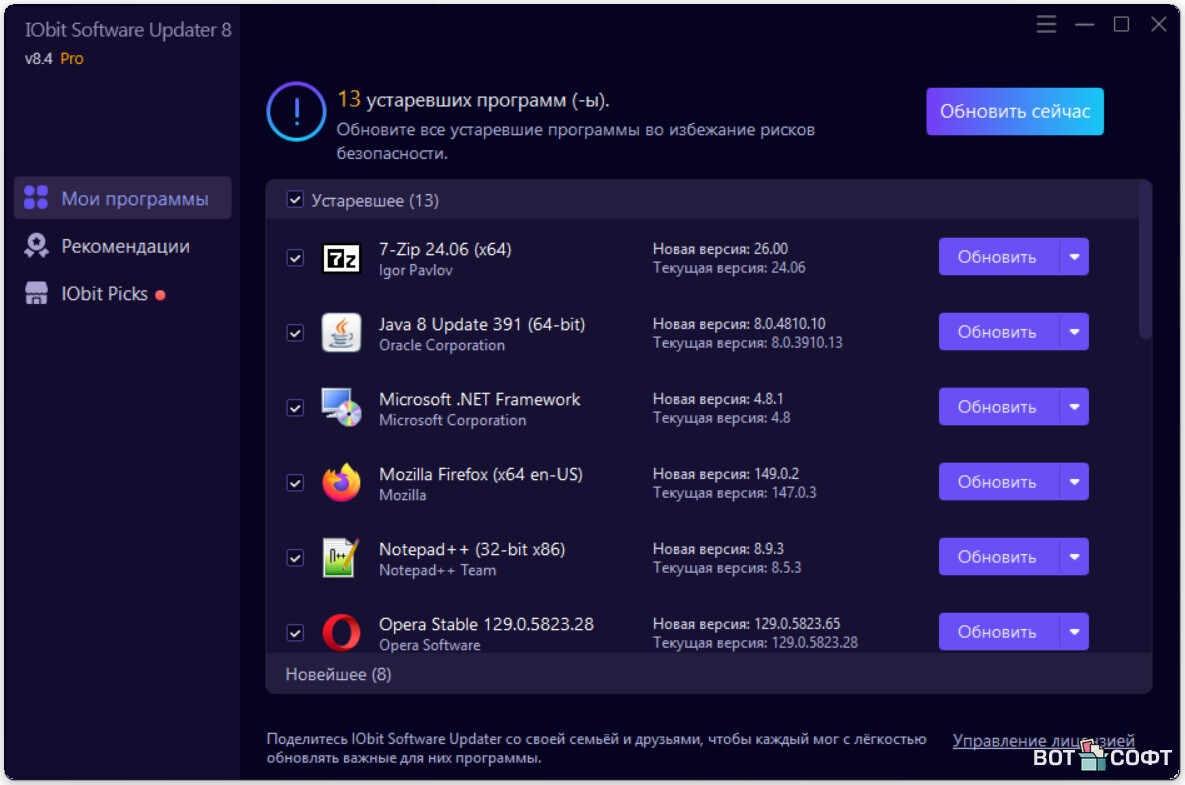This screenshot has height=785, width=1185.
Task: Switch to IObit Picks section
Action: [104, 294]
